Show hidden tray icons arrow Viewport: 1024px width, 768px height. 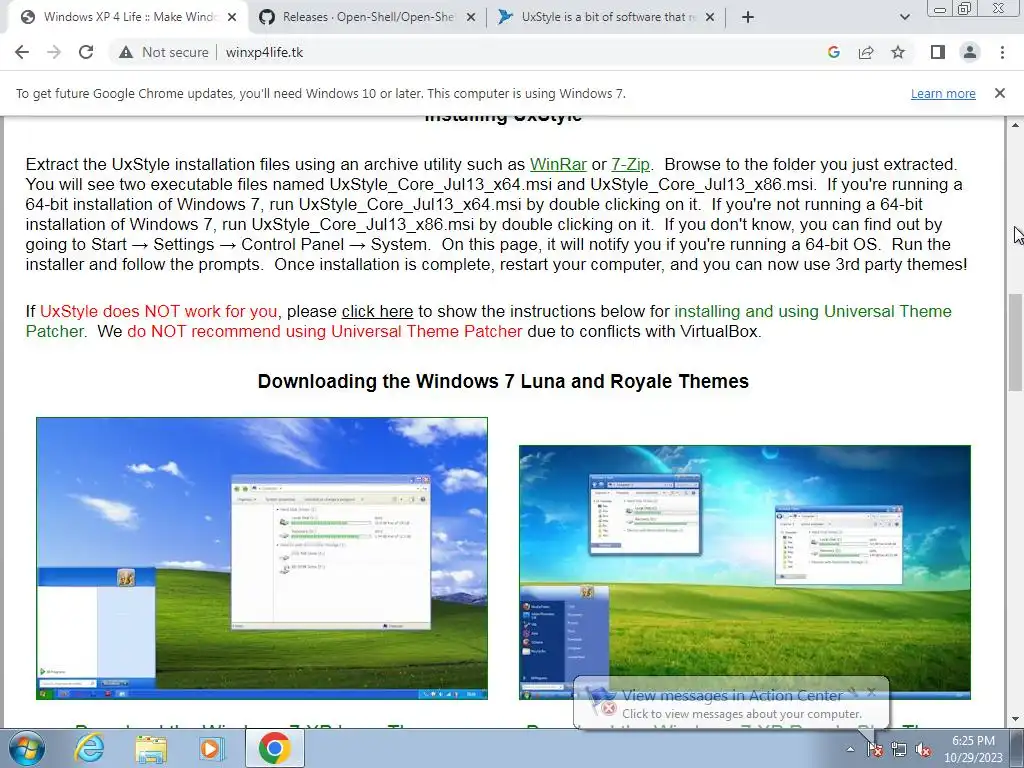click(x=850, y=749)
